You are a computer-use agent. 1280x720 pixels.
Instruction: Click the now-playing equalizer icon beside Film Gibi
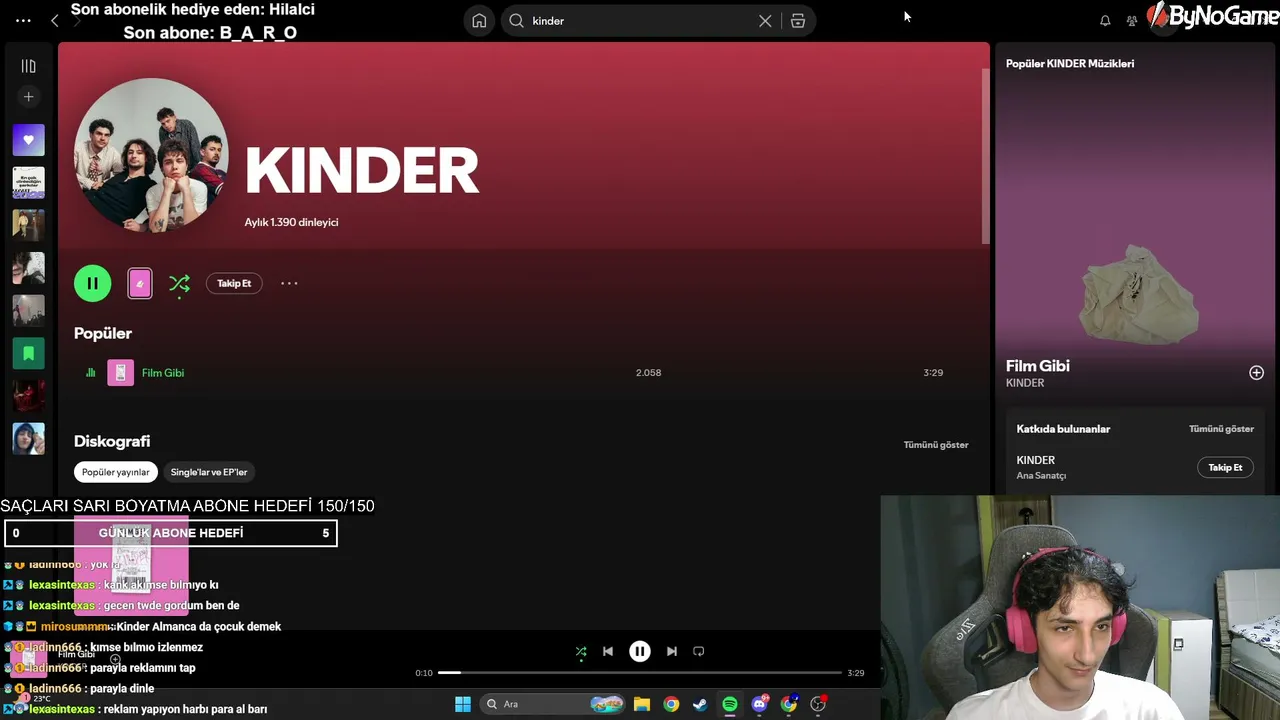click(x=90, y=373)
